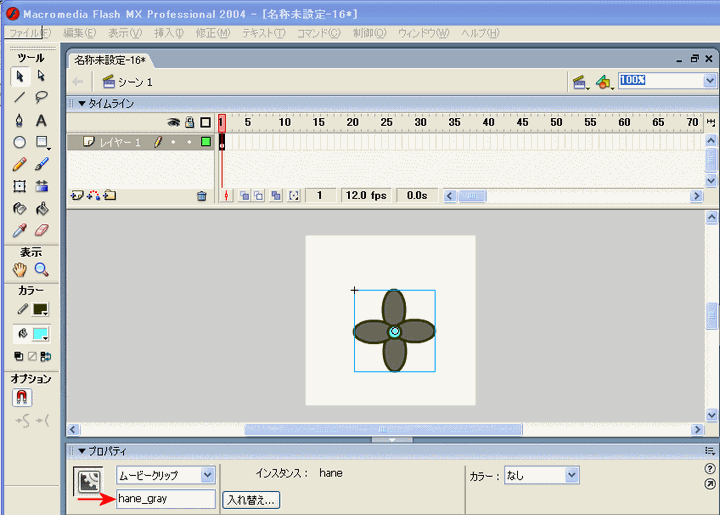Toggle lock all layers padlock icon
This screenshot has height=515, width=720.
189,122
